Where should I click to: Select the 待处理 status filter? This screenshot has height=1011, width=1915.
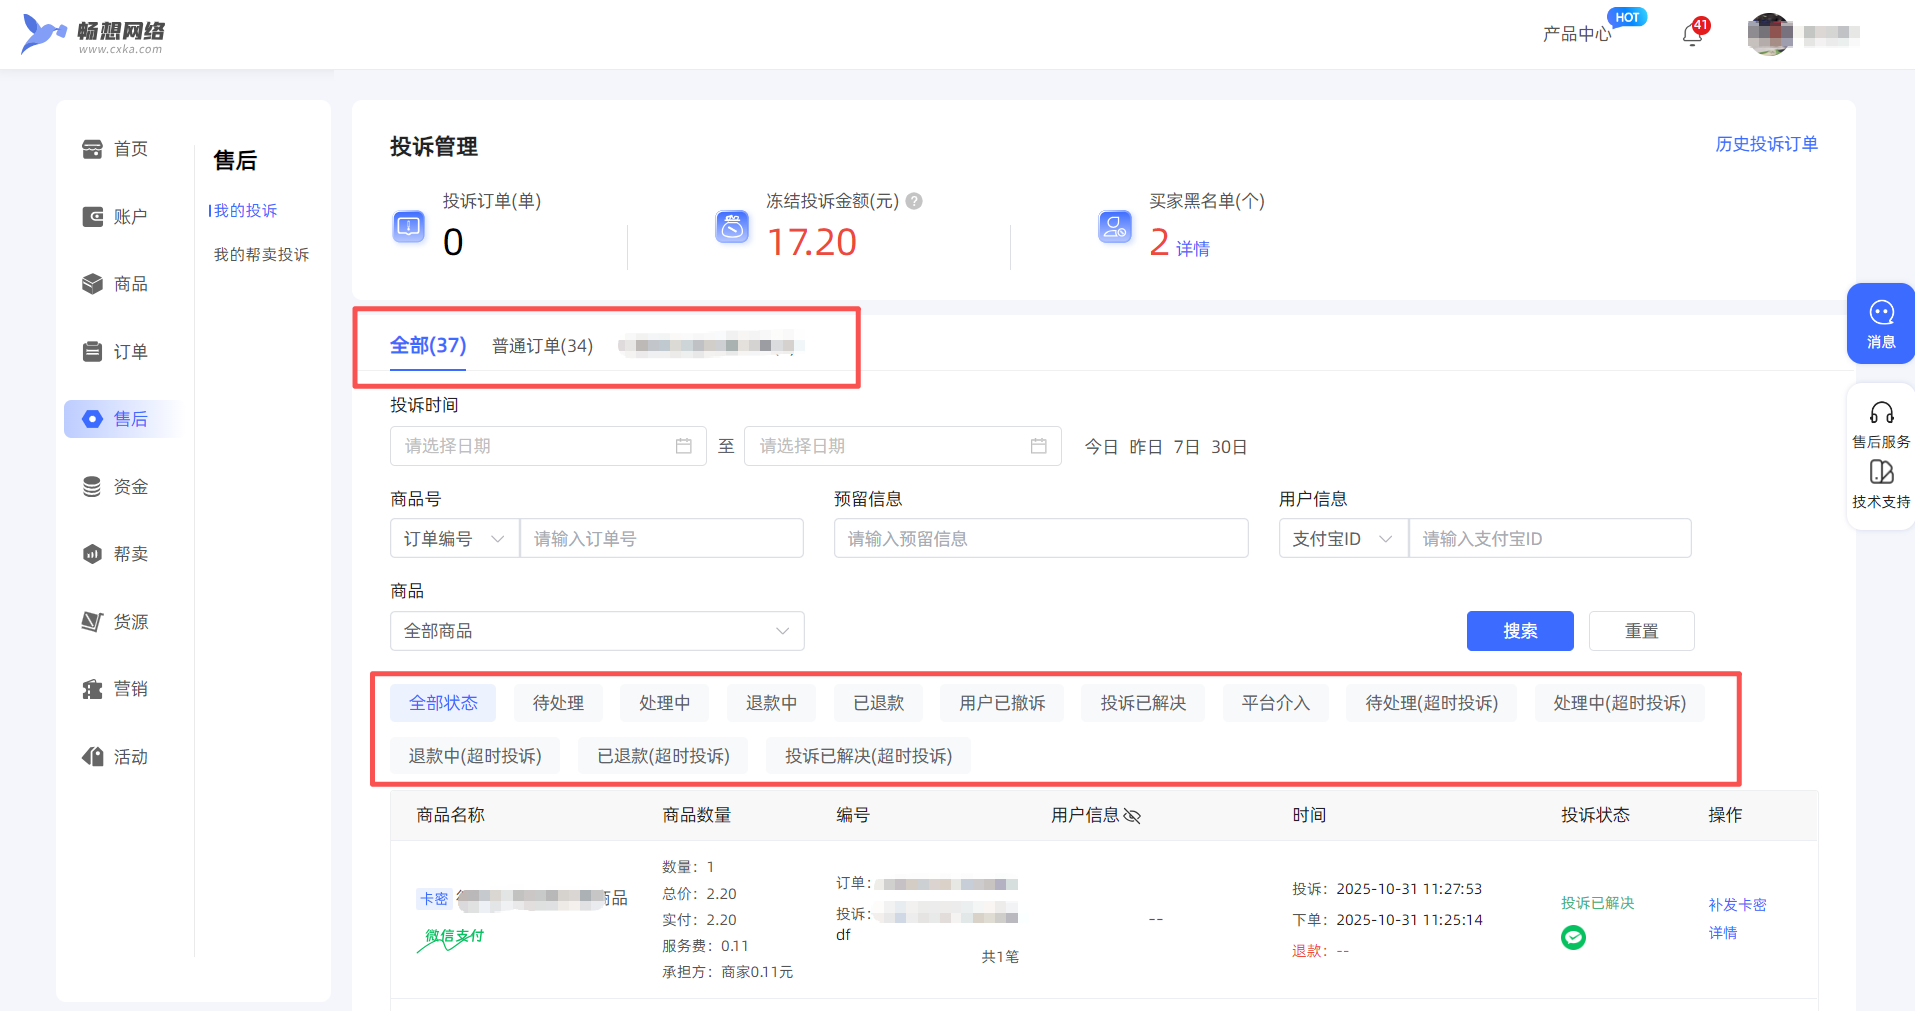click(x=558, y=703)
